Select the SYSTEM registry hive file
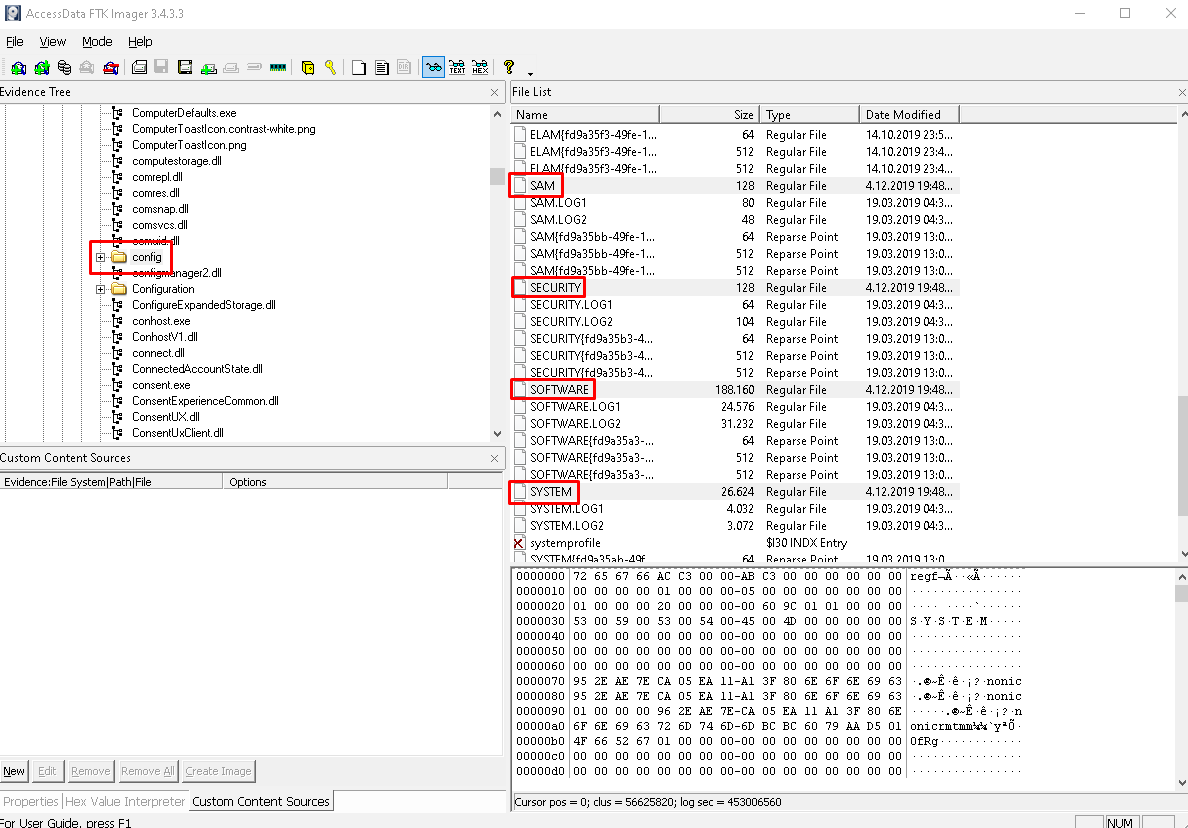The image size is (1188, 828). (x=551, y=492)
